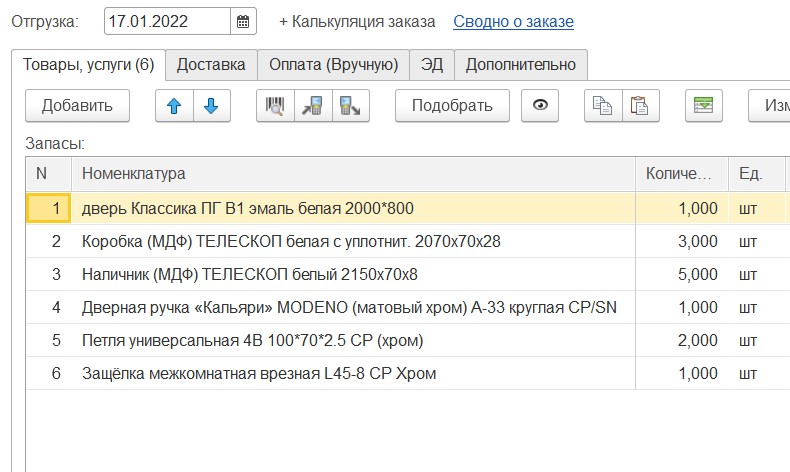The width and height of the screenshot is (790, 472).
Task: Click unload to data terminal icon
Action: coord(350,106)
